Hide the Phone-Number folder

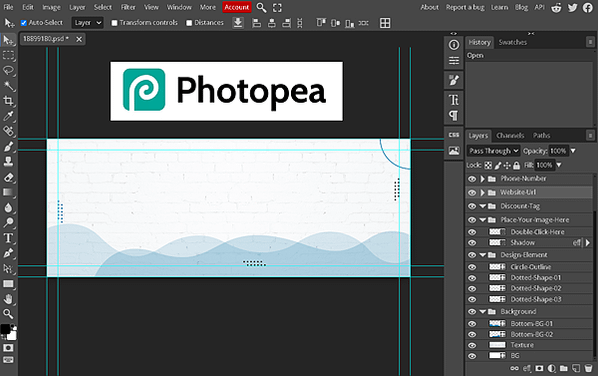pos(472,179)
